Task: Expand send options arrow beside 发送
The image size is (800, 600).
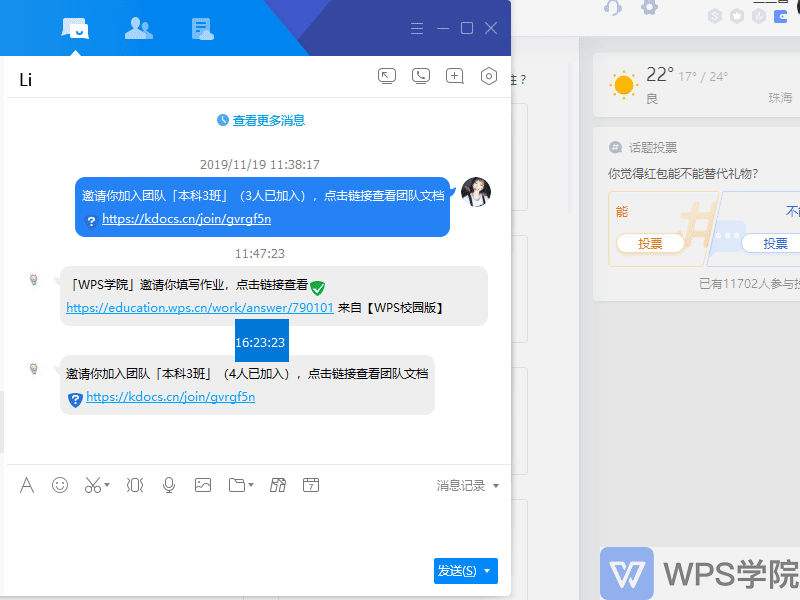Action: (488, 571)
